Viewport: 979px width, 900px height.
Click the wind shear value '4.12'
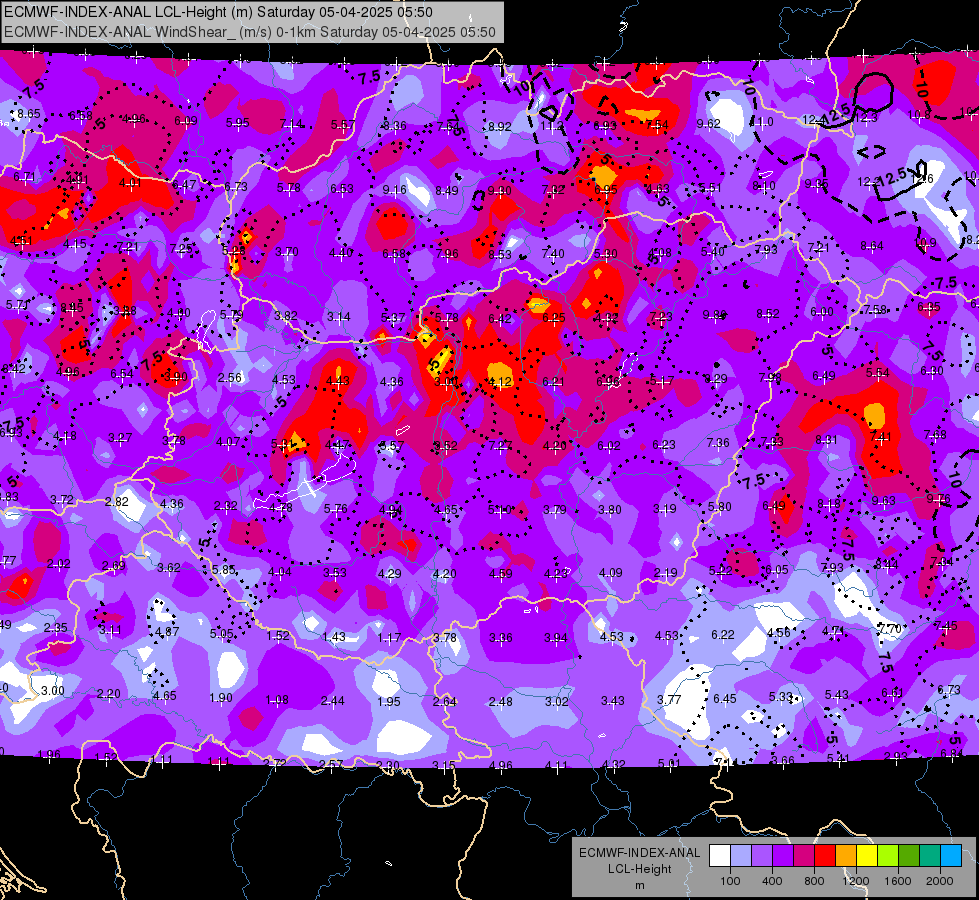click(x=500, y=382)
